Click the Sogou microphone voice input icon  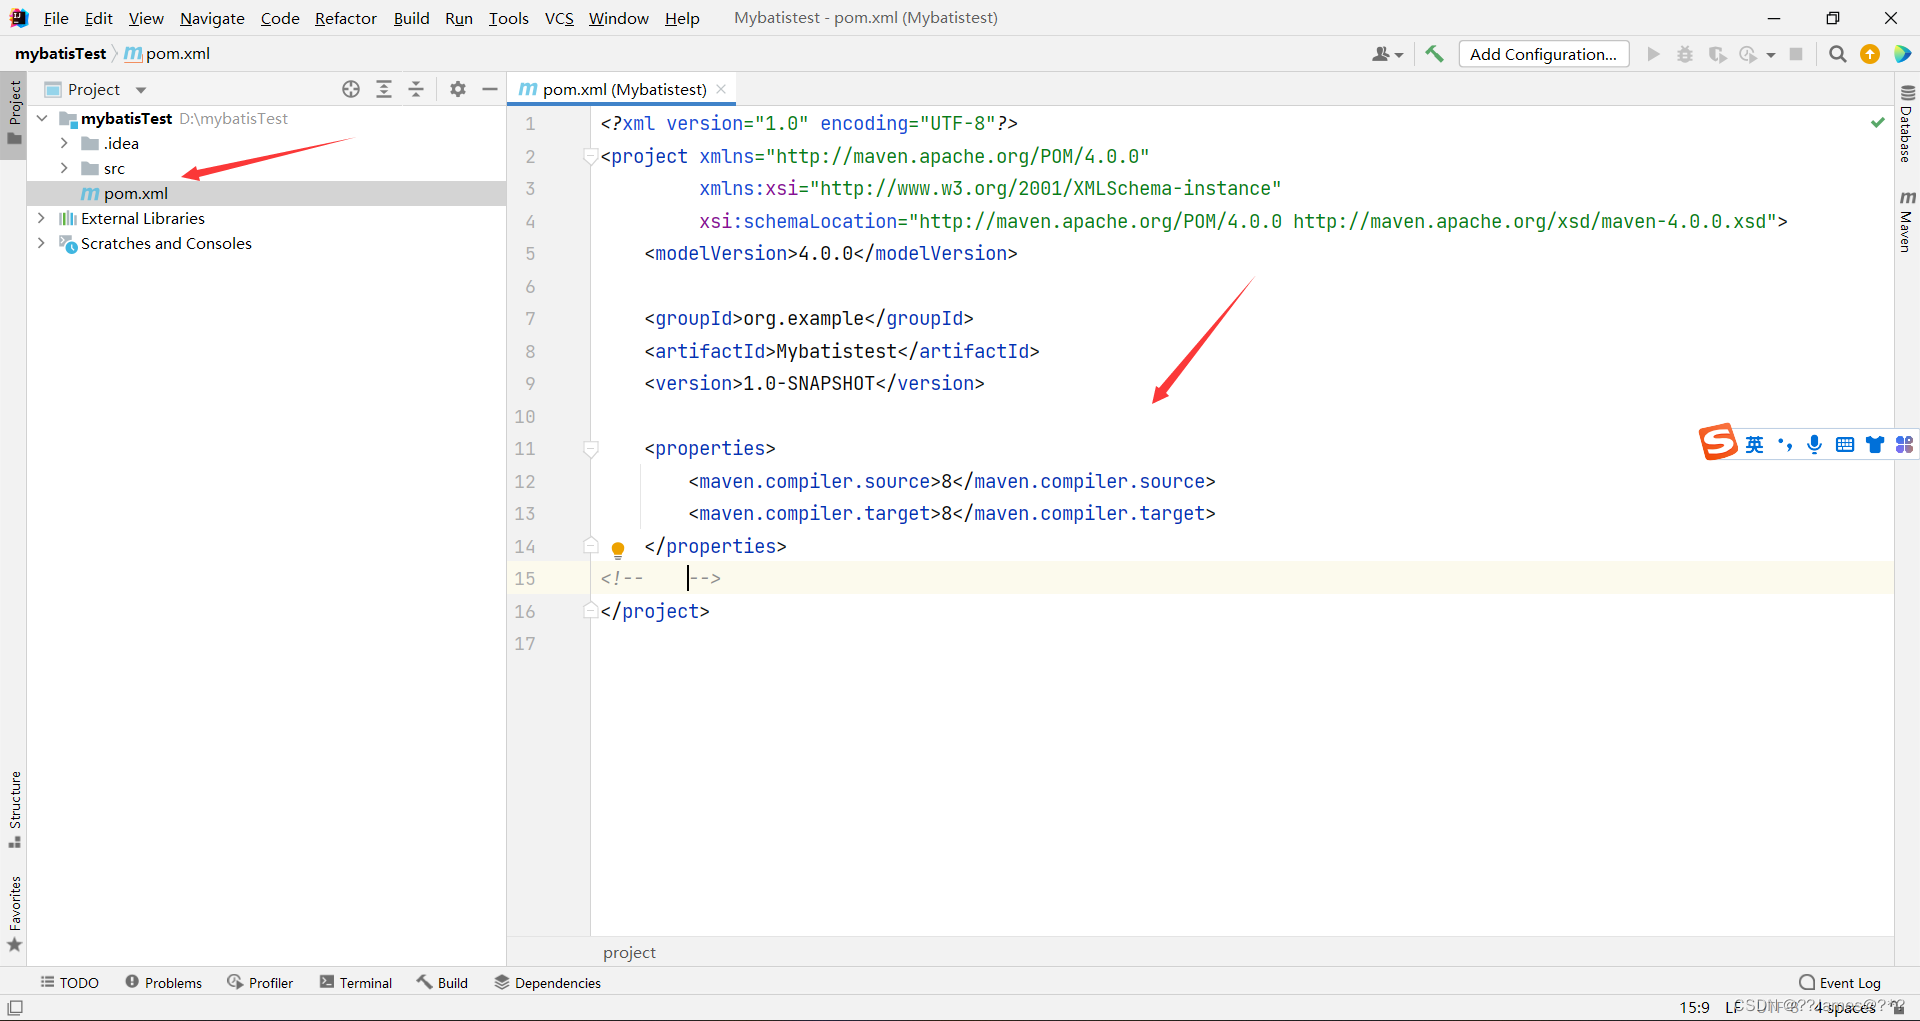click(x=1814, y=444)
